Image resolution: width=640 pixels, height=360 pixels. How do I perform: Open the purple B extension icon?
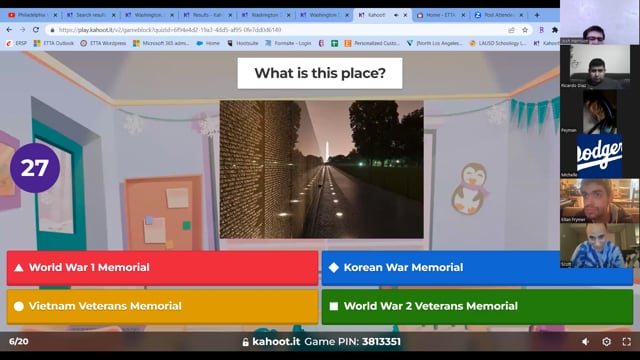point(541,30)
